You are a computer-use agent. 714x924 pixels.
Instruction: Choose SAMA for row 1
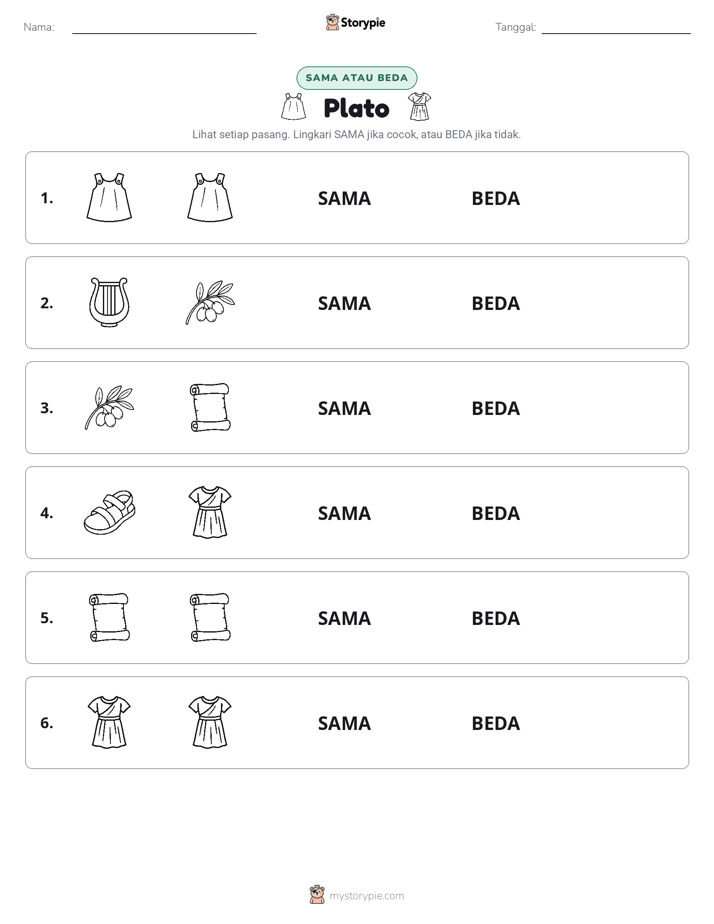345,199
